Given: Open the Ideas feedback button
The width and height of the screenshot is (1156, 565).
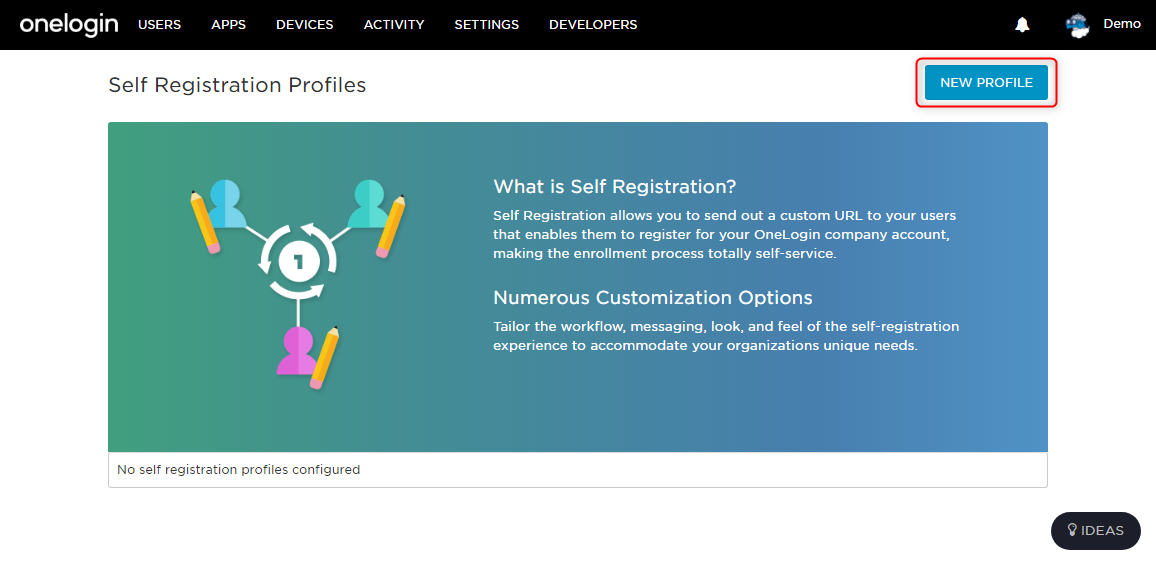Looking at the screenshot, I should coord(1096,530).
